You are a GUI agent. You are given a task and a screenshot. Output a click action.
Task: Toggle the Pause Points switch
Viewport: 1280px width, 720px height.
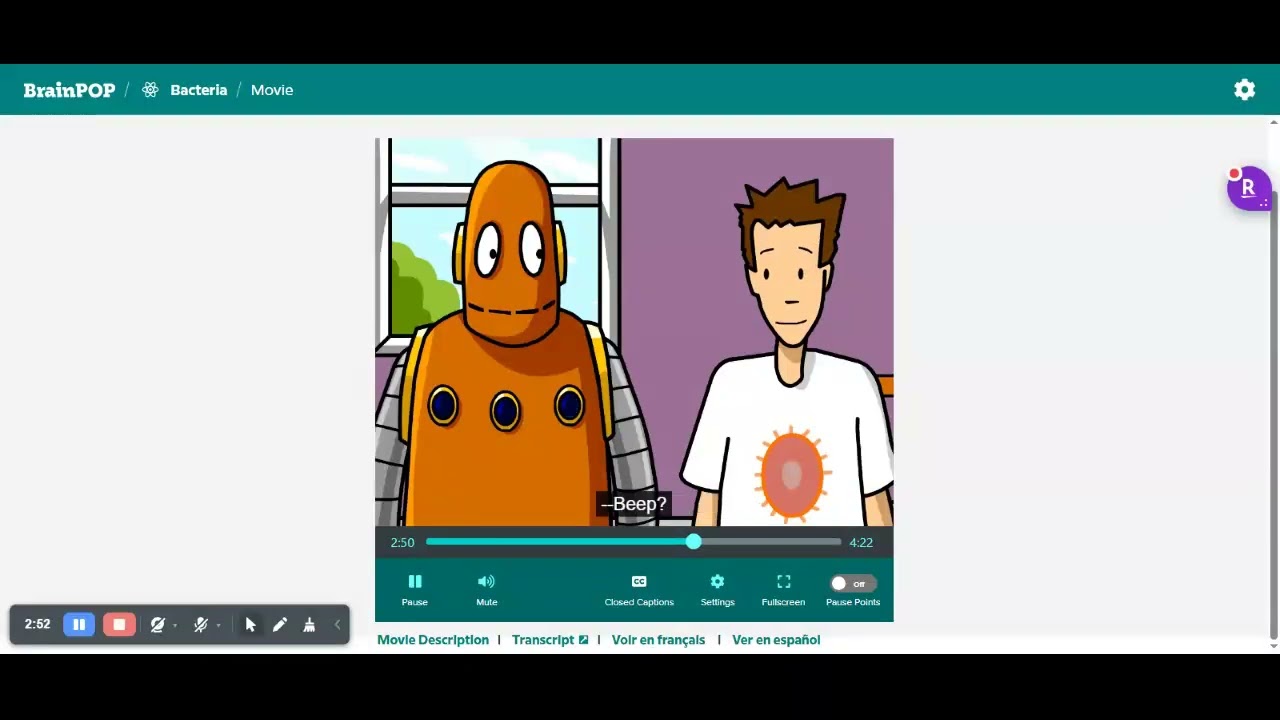pyautogui.click(x=853, y=583)
